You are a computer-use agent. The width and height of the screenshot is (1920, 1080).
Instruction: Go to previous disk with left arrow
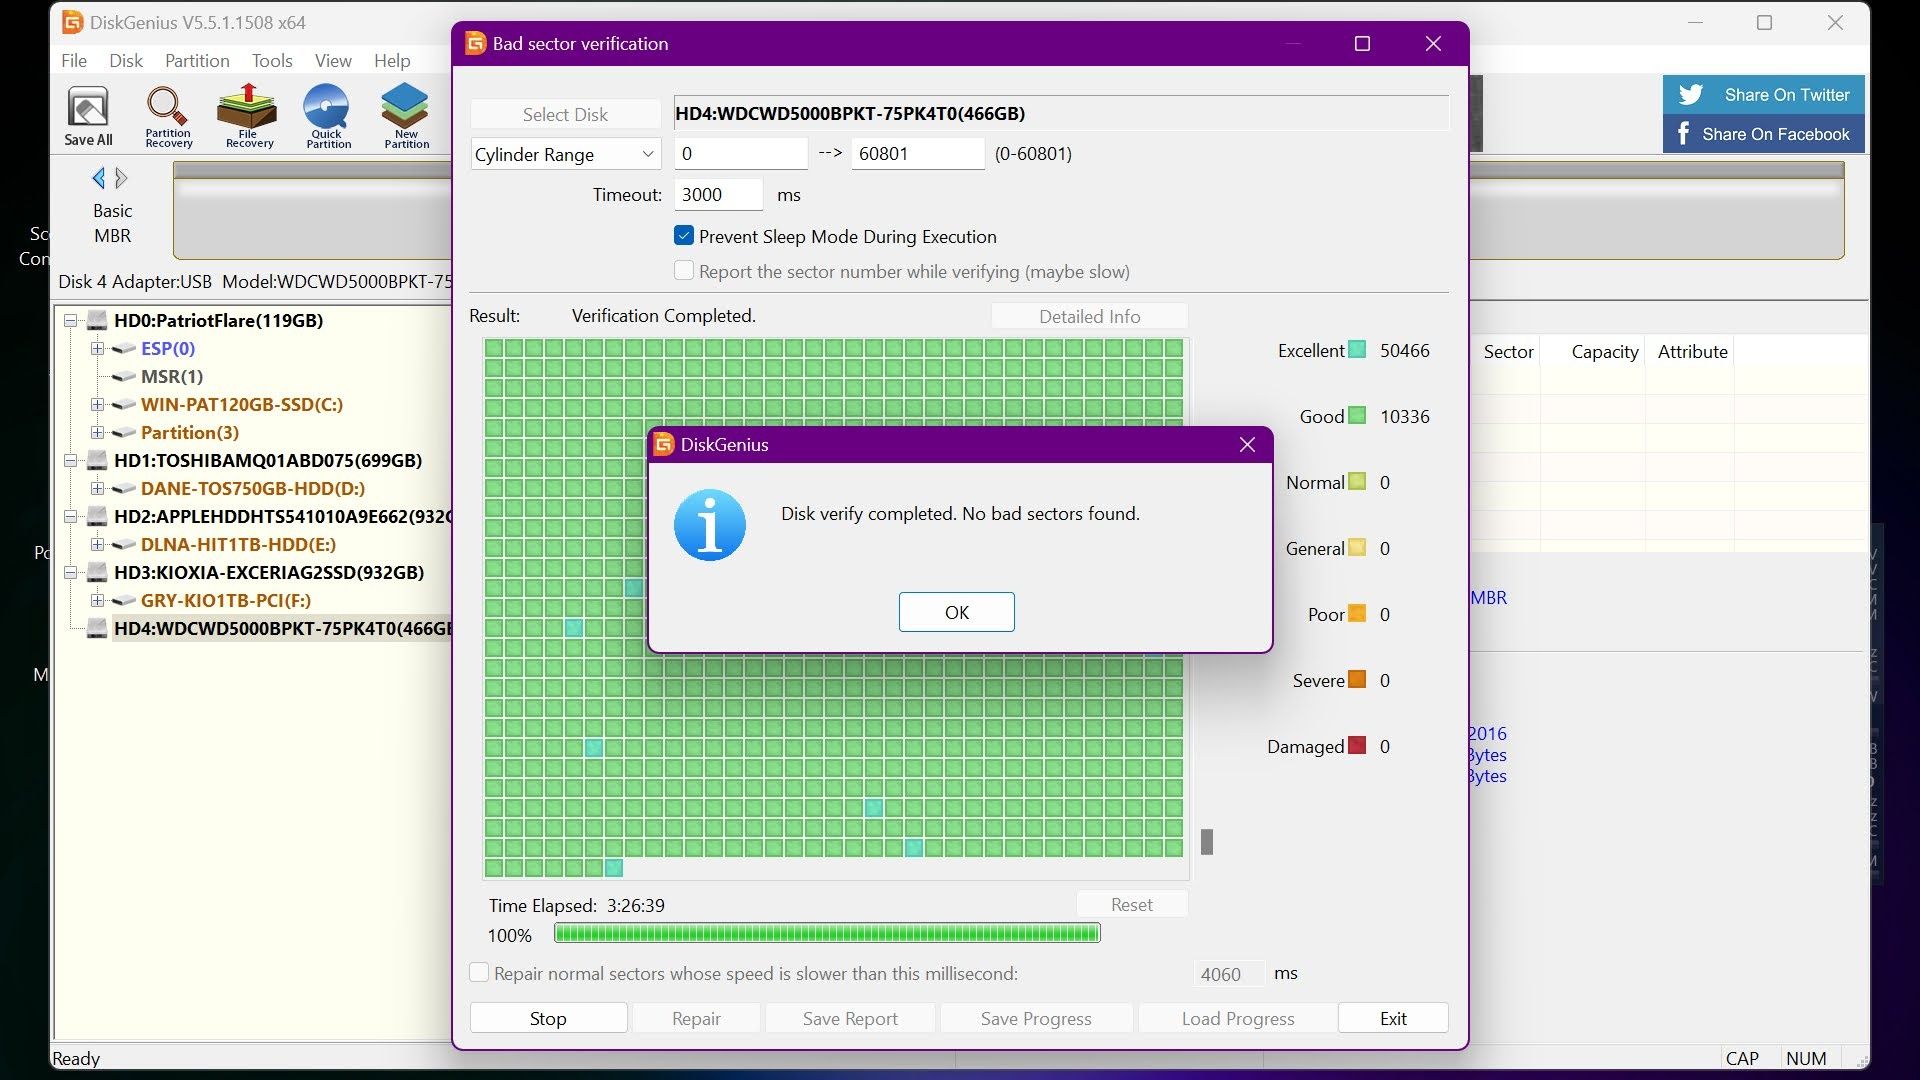click(x=98, y=178)
